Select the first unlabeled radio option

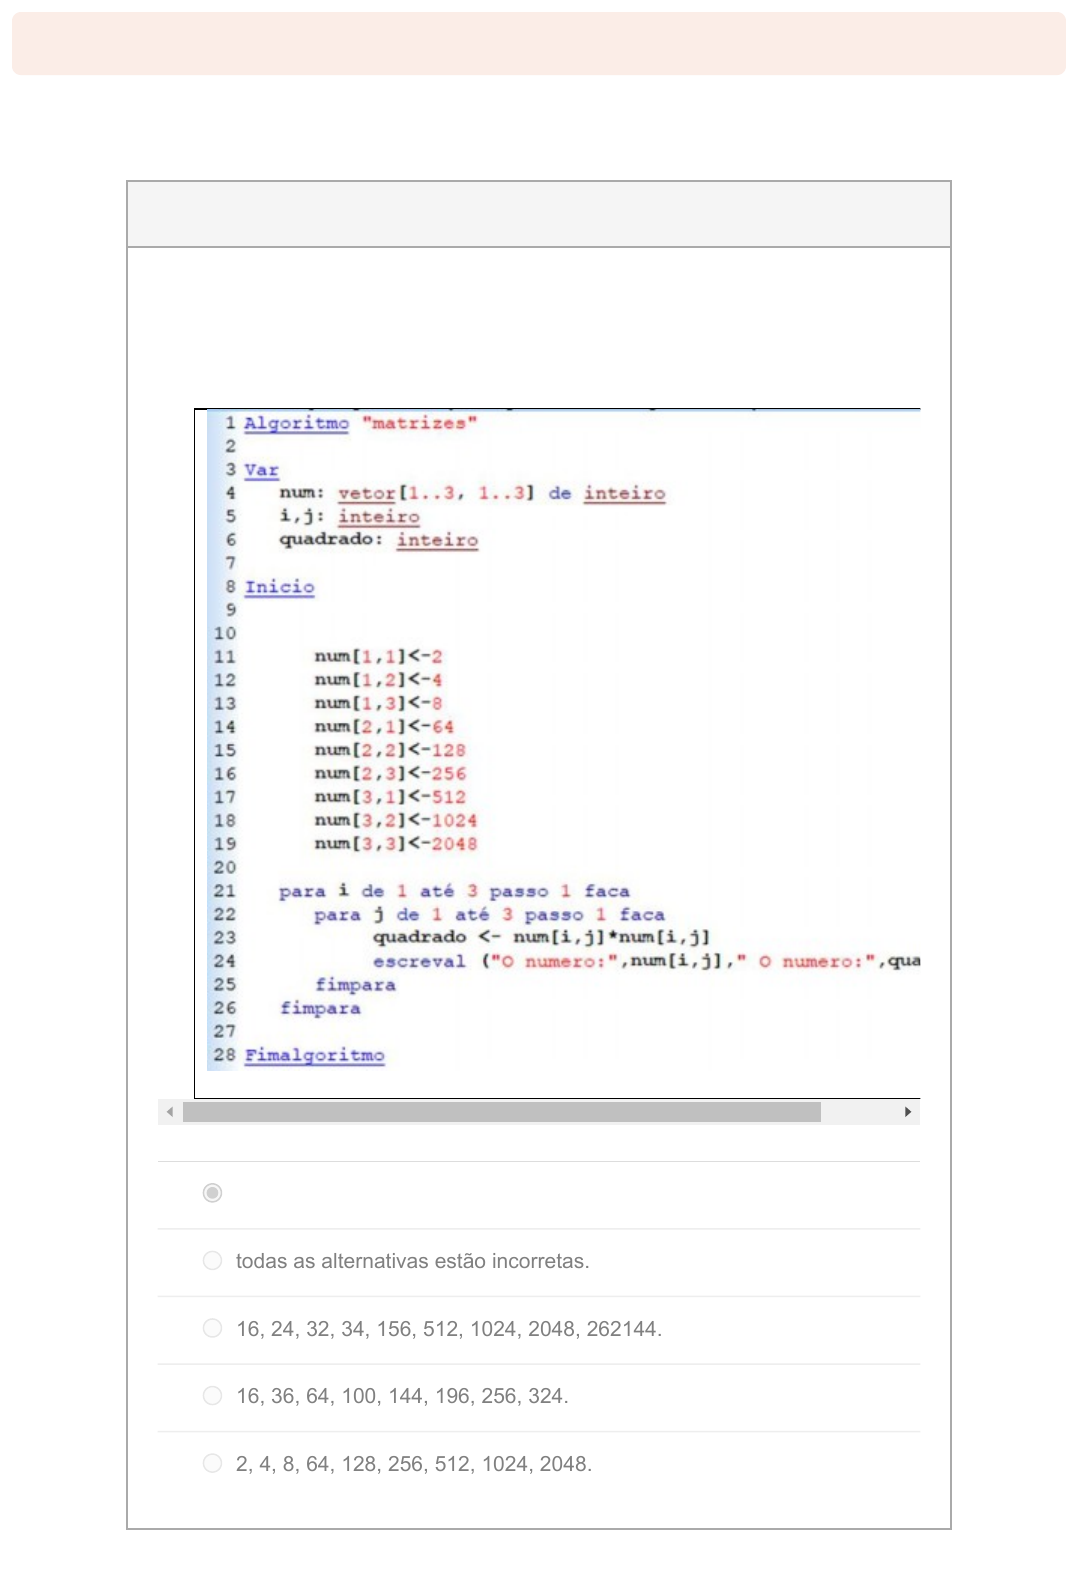212,1193
